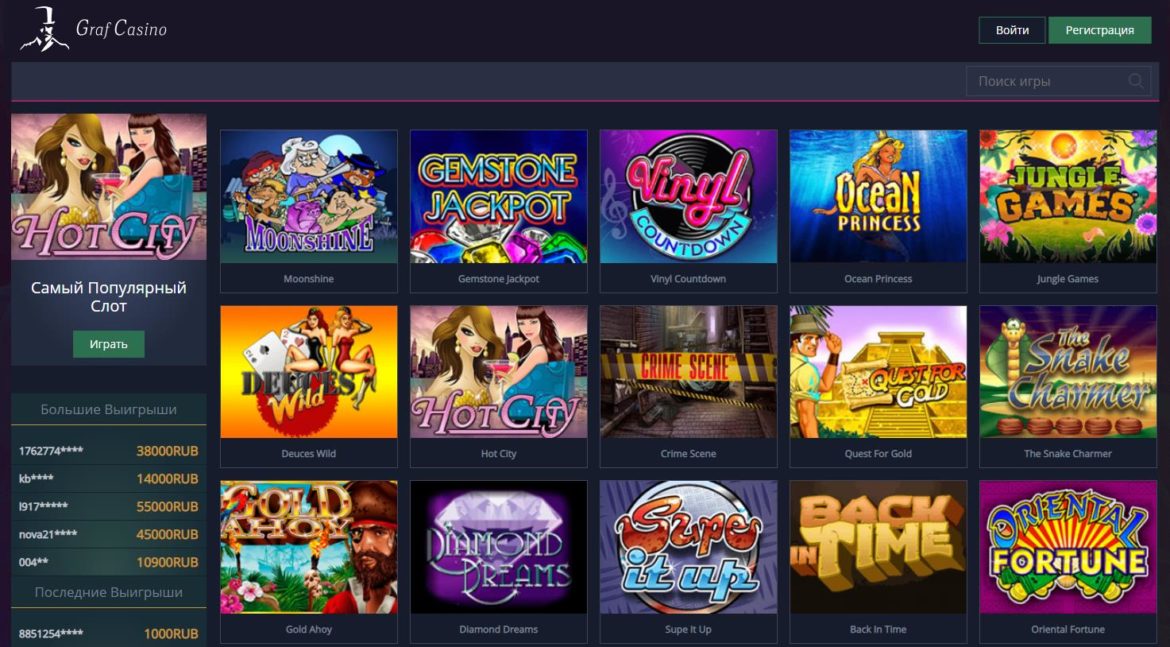Launch the Quest For Gold game
This screenshot has width=1170, height=647.
coord(878,372)
